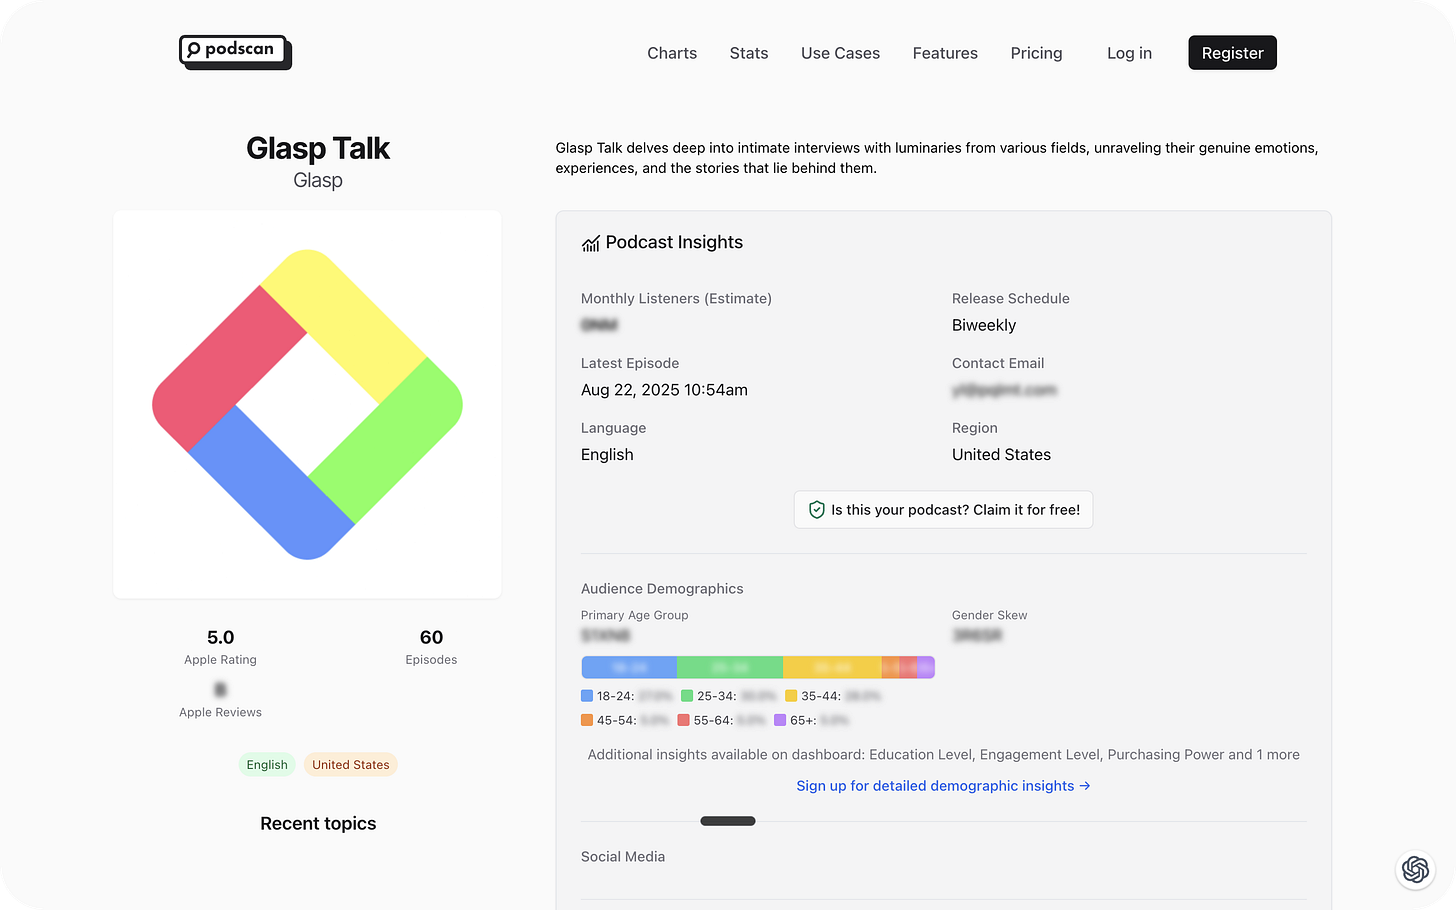Click green 25-34 segment of age bar
This screenshot has width=1456, height=910.
click(730, 667)
